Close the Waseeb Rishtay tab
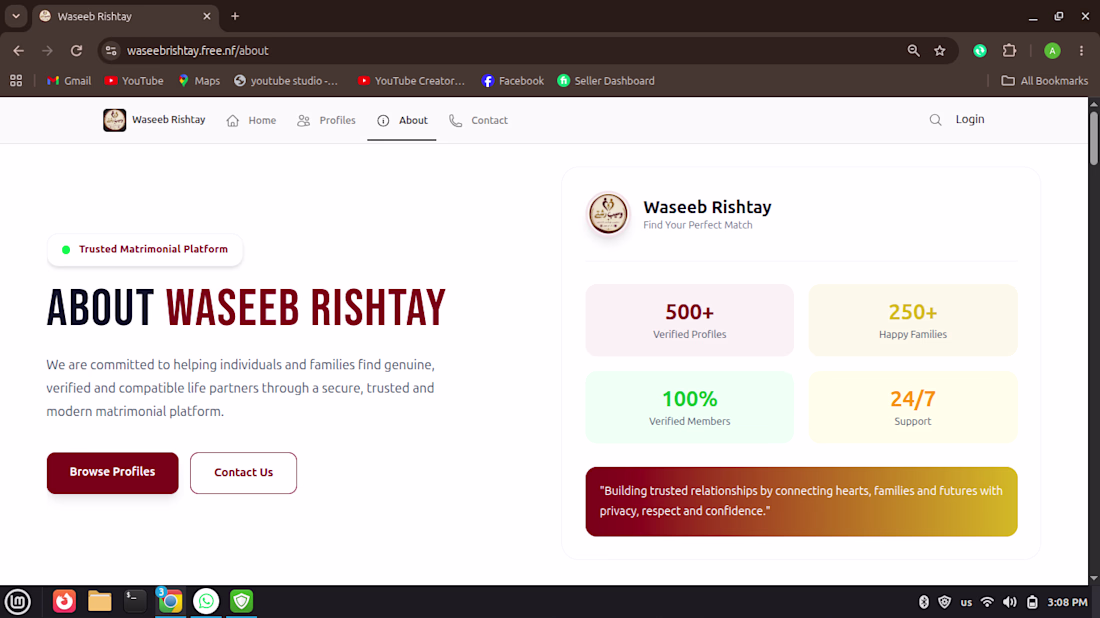This screenshot has height=618, width=1100. [207, 16]
